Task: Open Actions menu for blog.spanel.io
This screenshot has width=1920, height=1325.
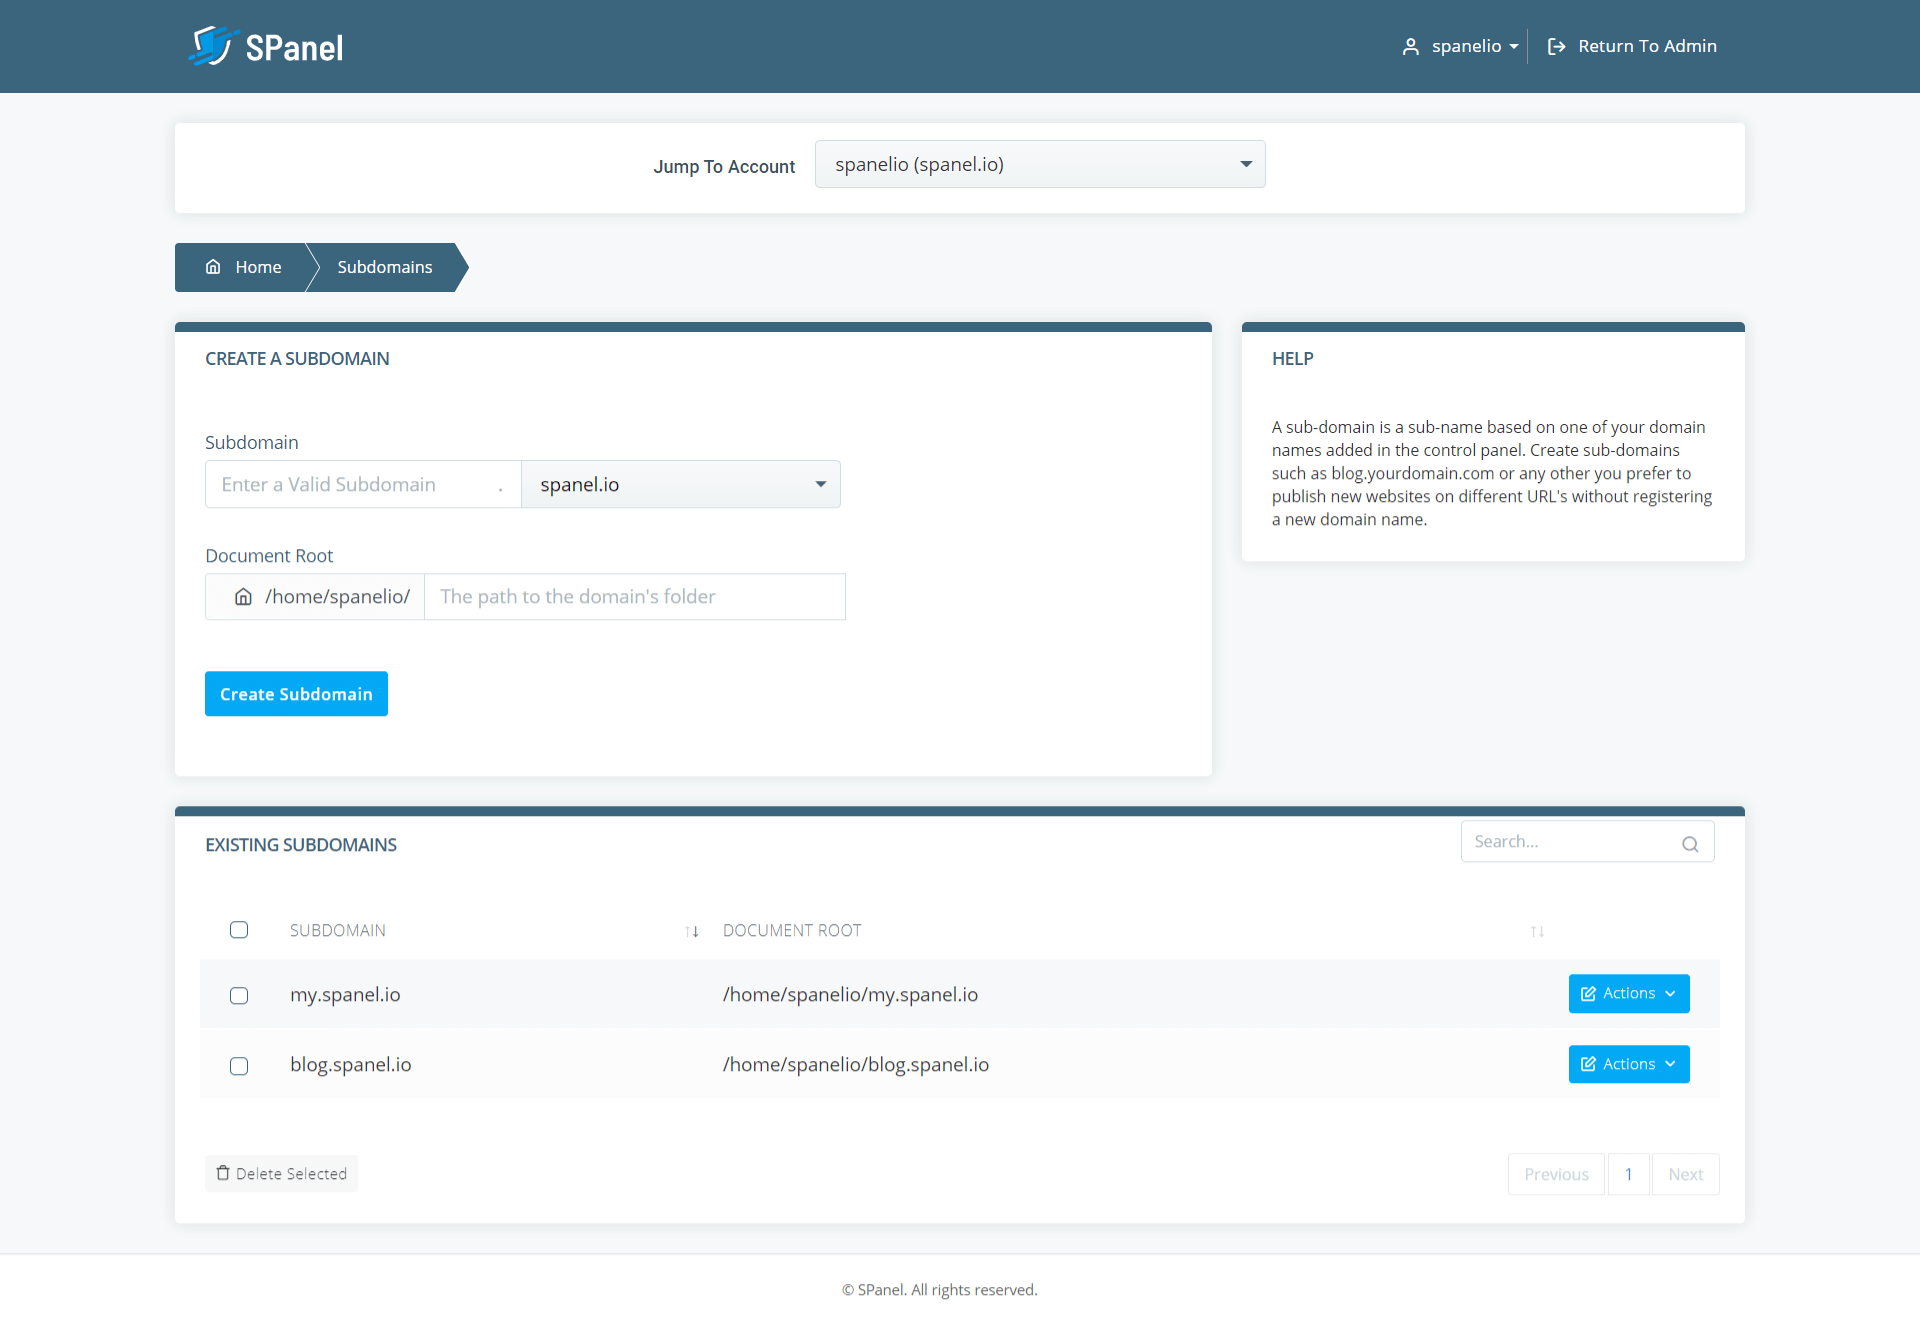Action: coord(1629,1064)
